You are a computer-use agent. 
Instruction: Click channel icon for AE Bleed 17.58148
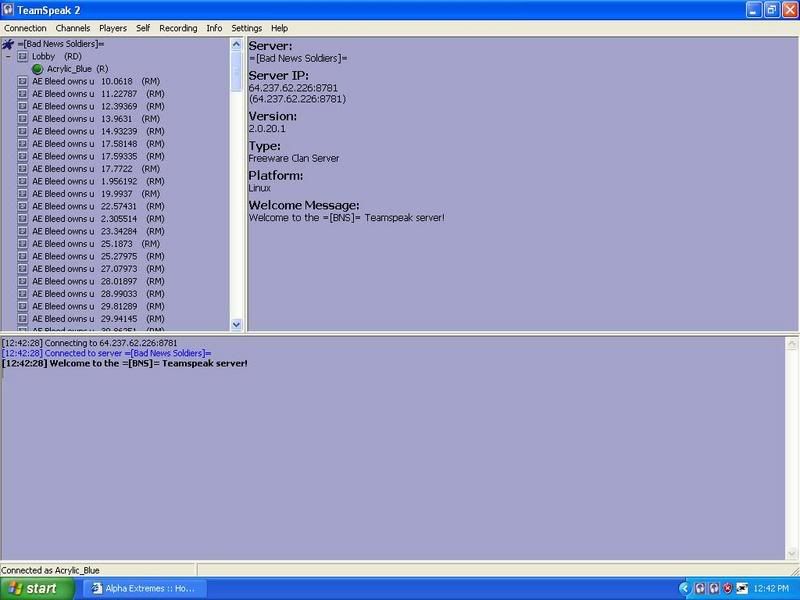click(x=22, y=144)
